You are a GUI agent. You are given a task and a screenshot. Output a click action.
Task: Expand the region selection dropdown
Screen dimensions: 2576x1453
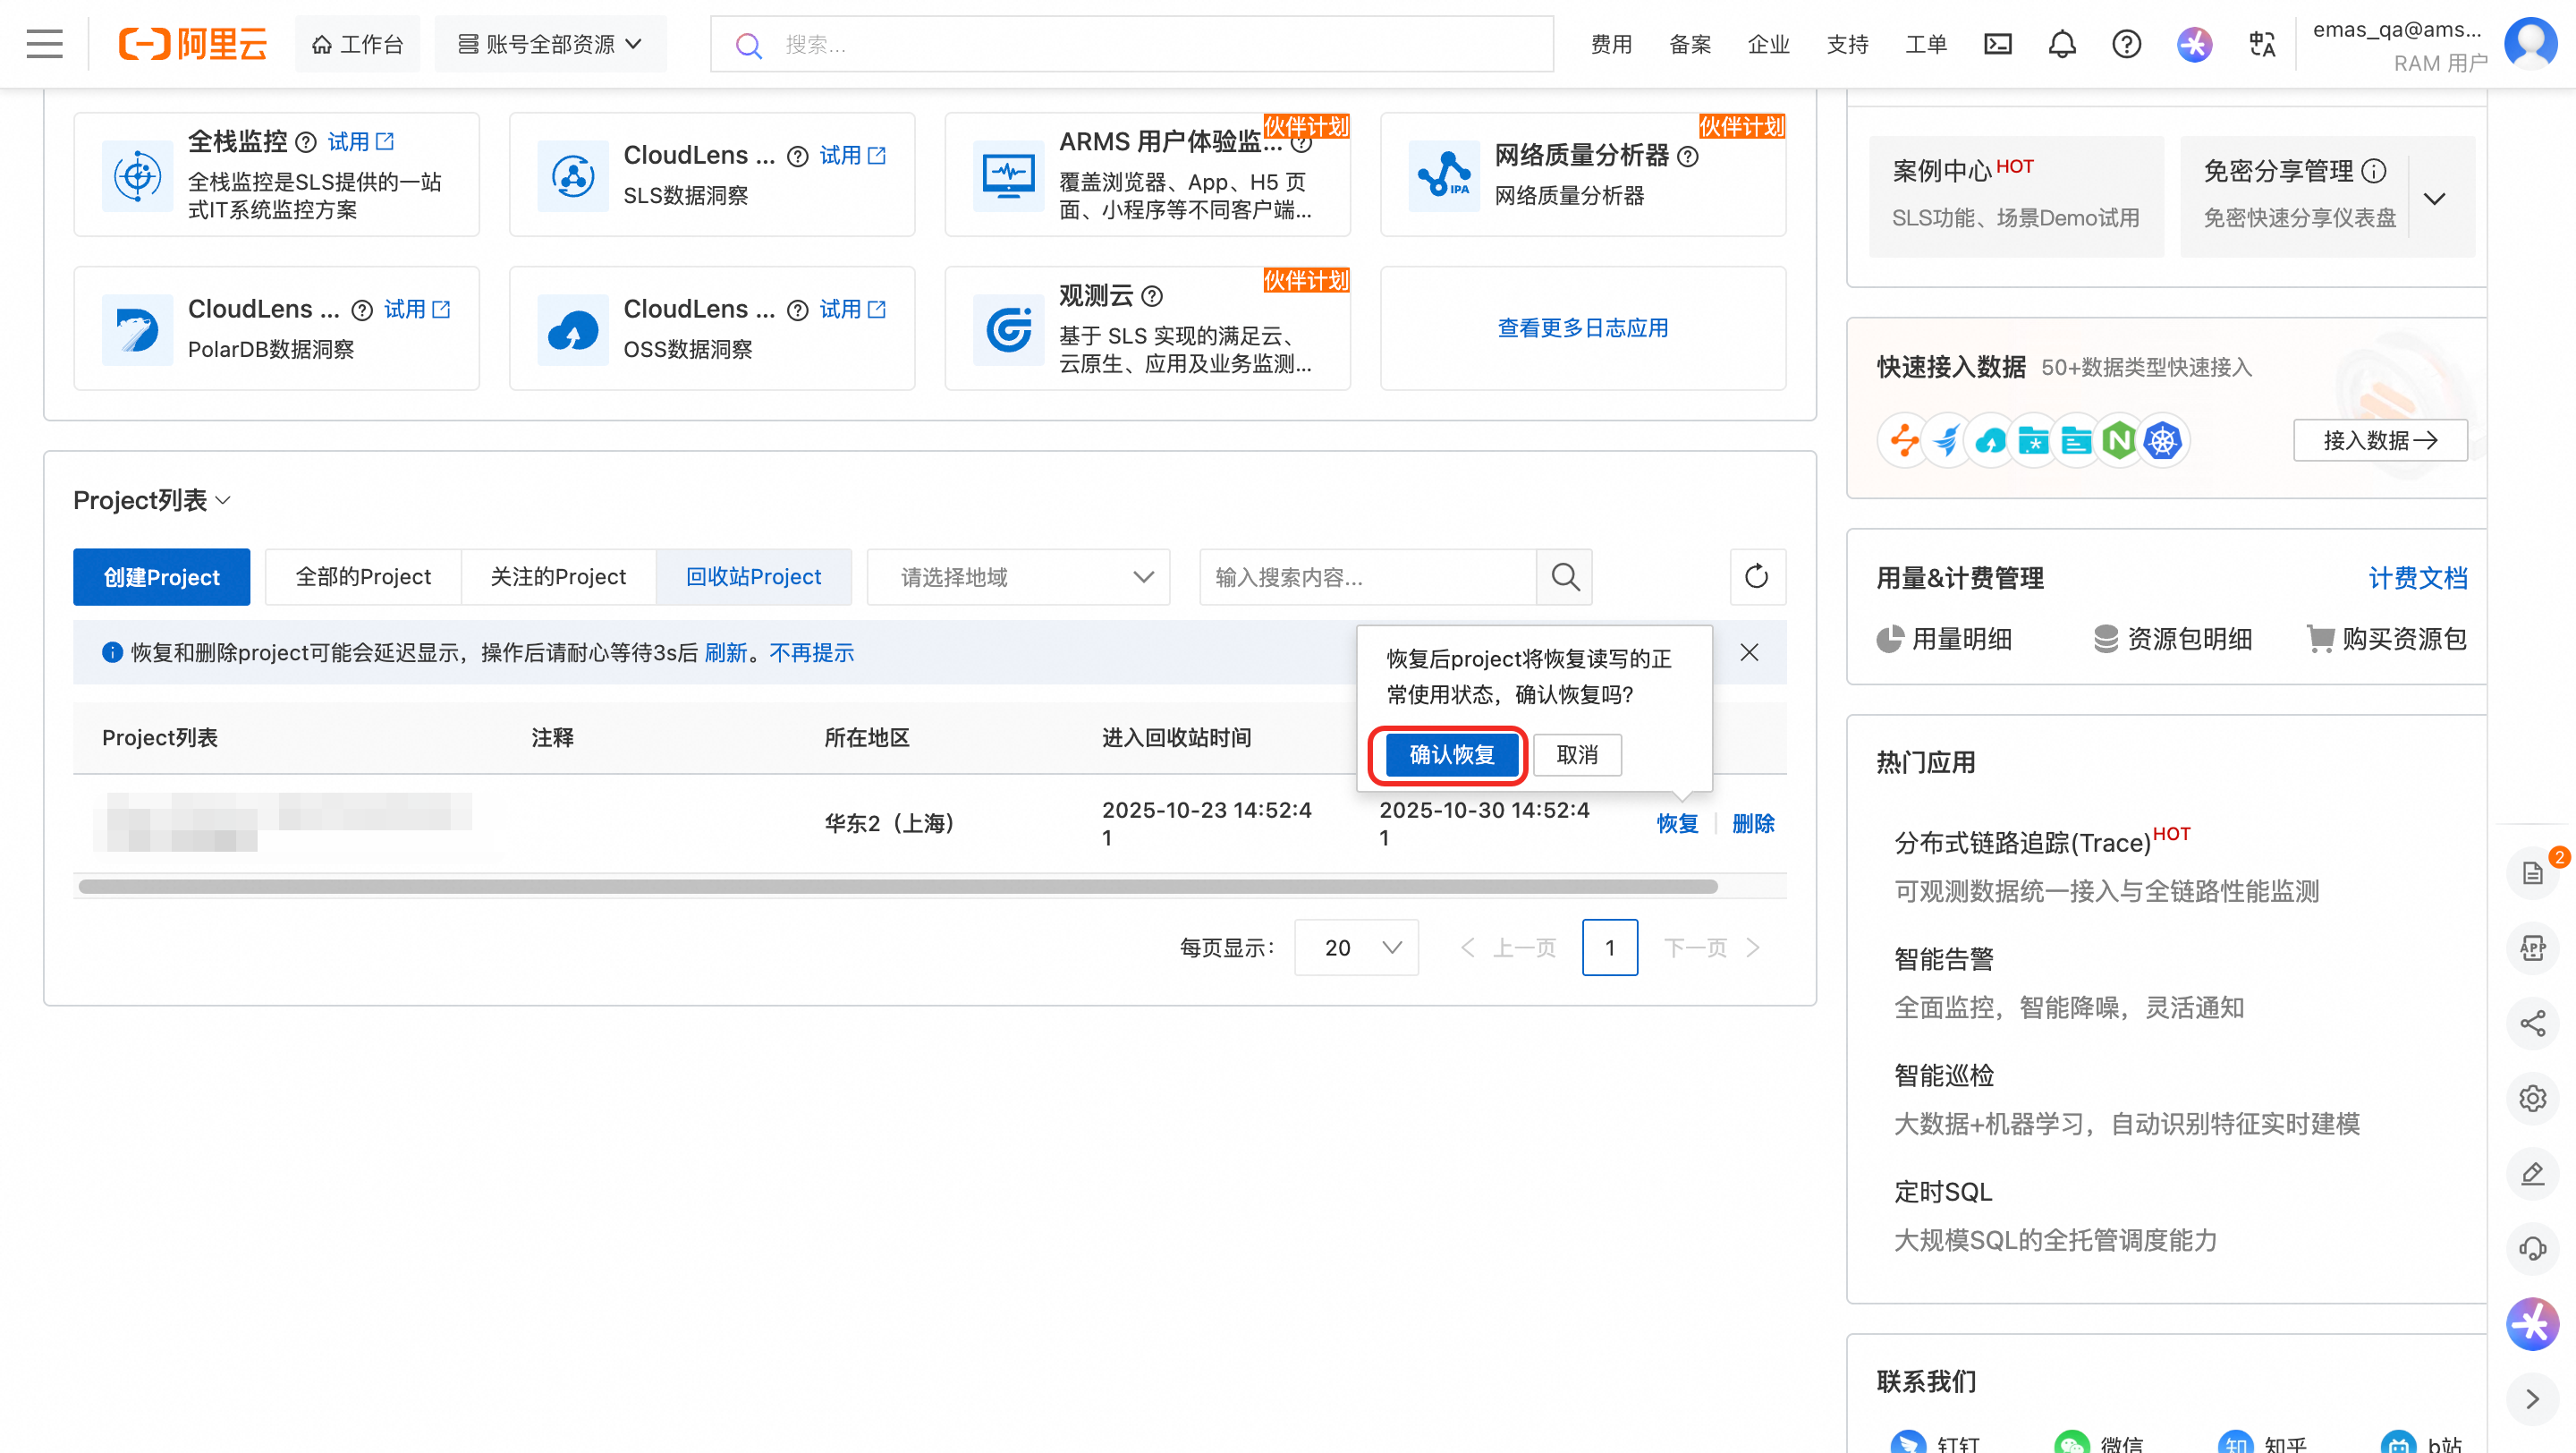click(x=1018, y=577)
